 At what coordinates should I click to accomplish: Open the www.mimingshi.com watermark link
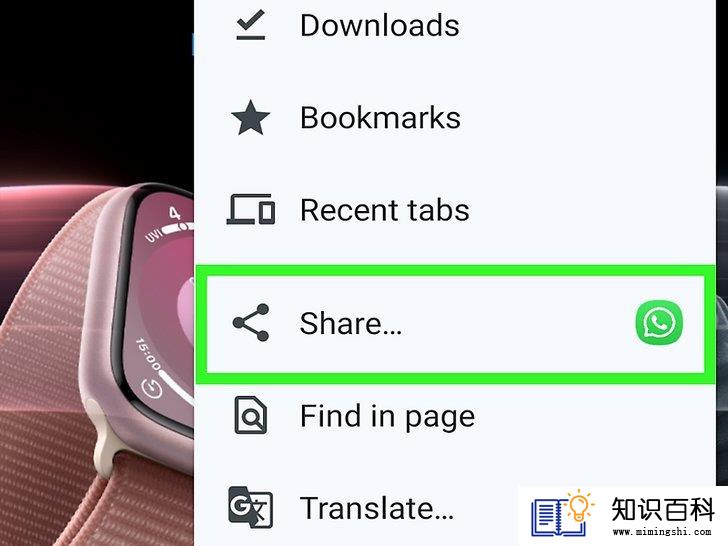point(662,532)
